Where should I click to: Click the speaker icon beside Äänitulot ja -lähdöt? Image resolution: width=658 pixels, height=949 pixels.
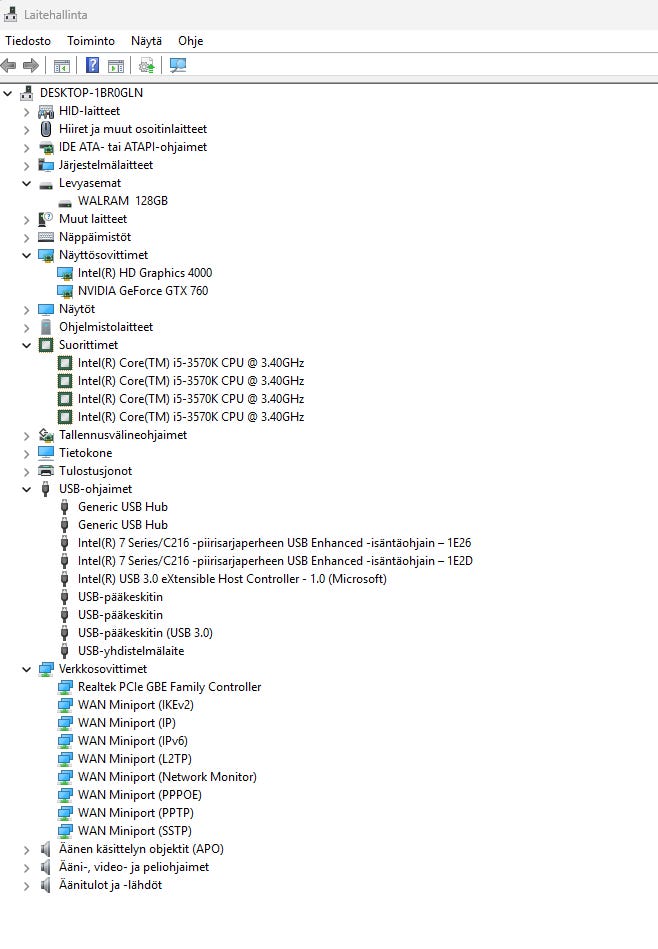pyautogui.click(x=46, y=885)
